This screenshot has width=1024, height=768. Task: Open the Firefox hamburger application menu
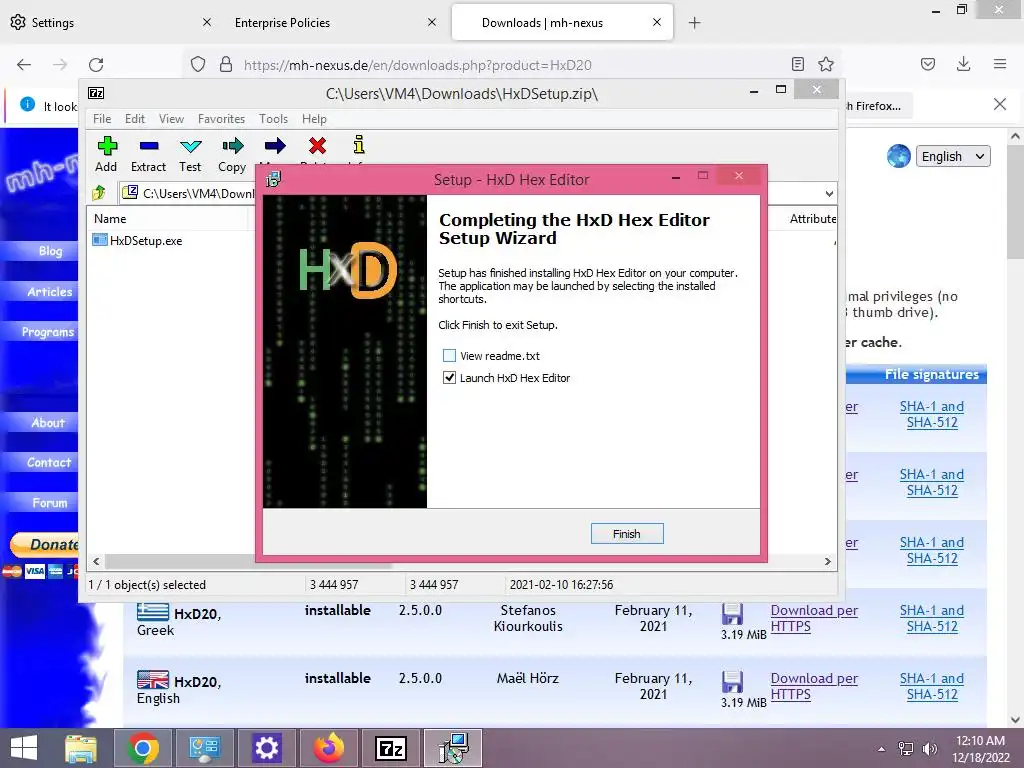click(1000, 64)
